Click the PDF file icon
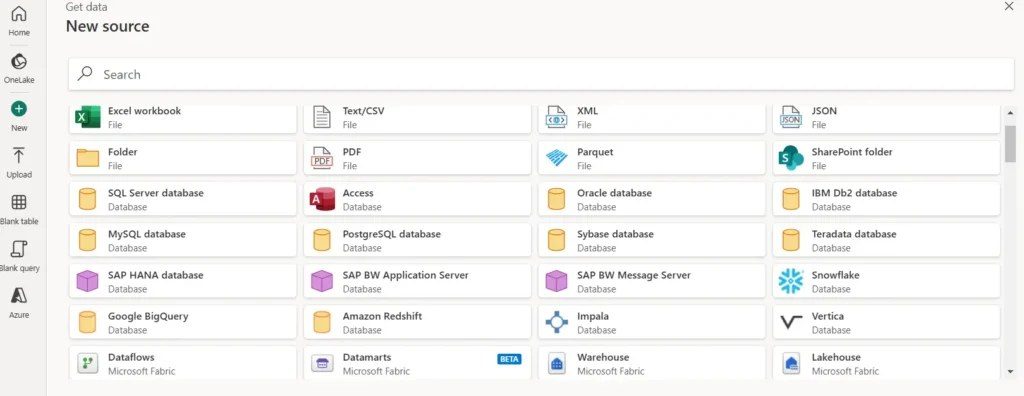The image size is (1024, 396). 322,158
